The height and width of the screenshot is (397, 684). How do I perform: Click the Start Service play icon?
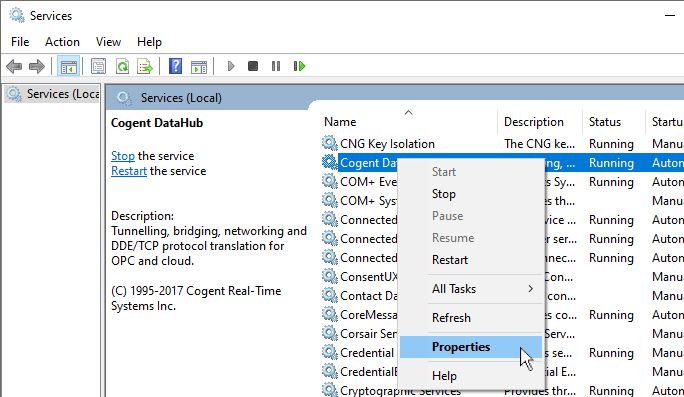pos(231,66)
